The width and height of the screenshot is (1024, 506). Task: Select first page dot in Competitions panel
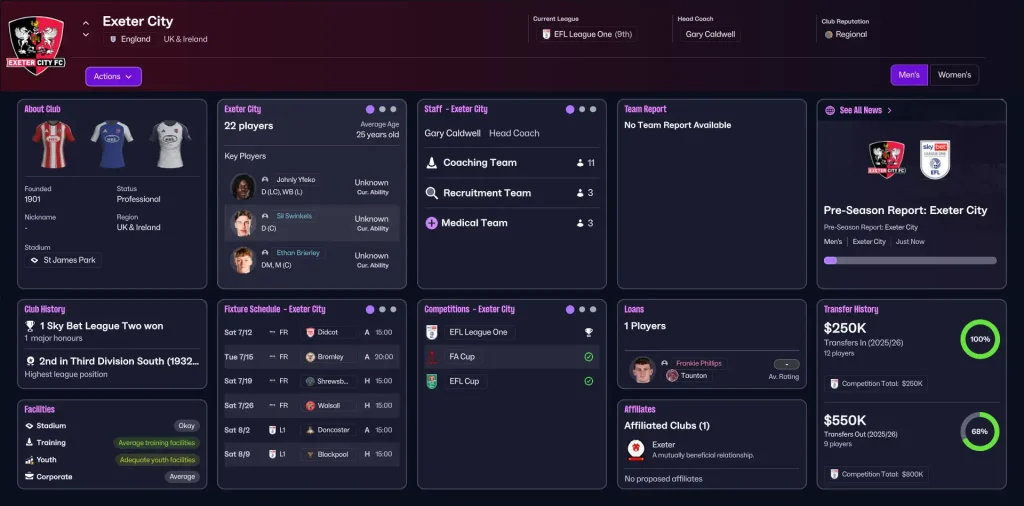pos(570,309)
